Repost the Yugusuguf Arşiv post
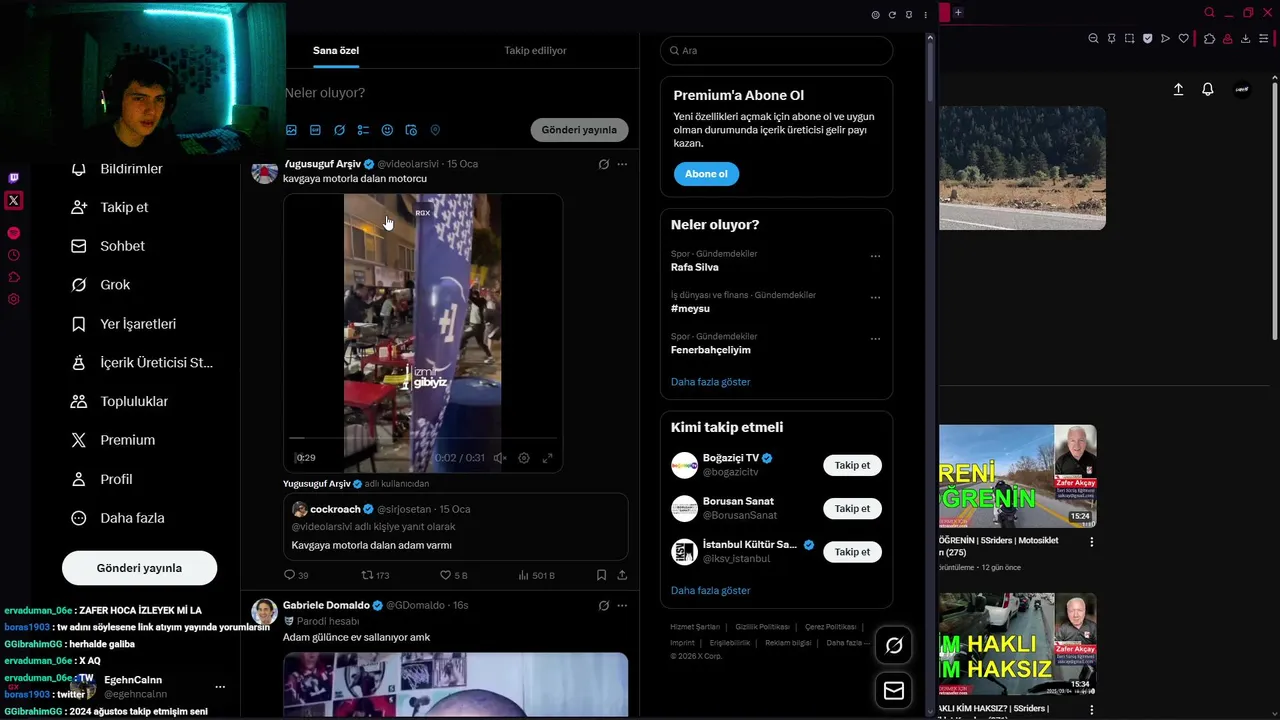 pyautogui.click(x=375, y=575)
